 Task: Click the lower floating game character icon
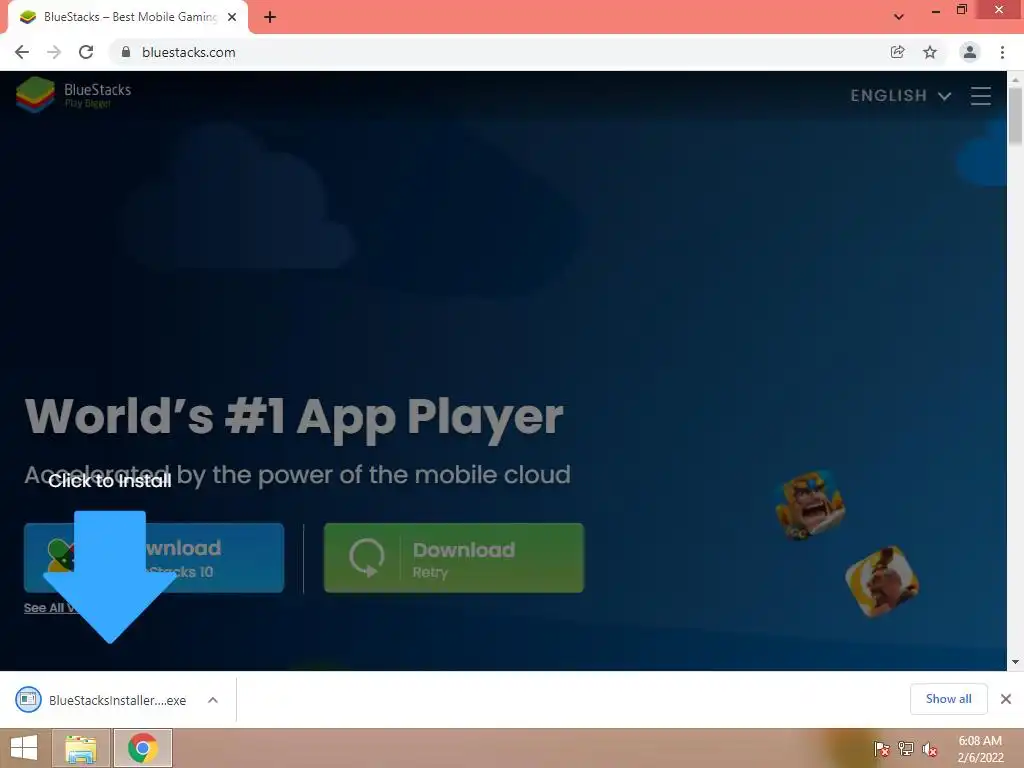[x=882, y=581]
